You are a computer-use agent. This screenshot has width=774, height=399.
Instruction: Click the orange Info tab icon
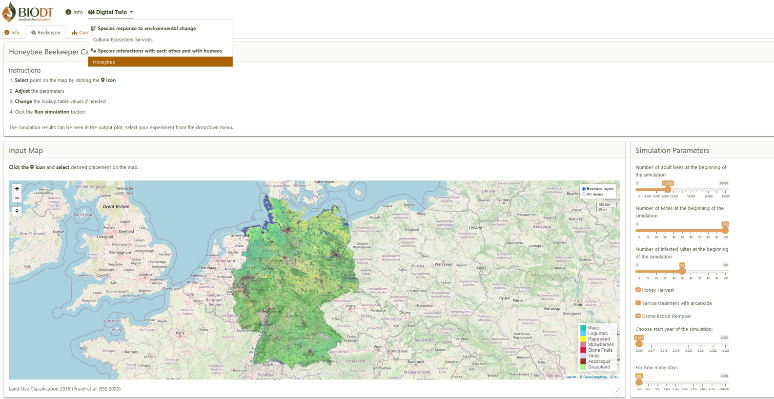pyautogui.click(x=7, y=33)
